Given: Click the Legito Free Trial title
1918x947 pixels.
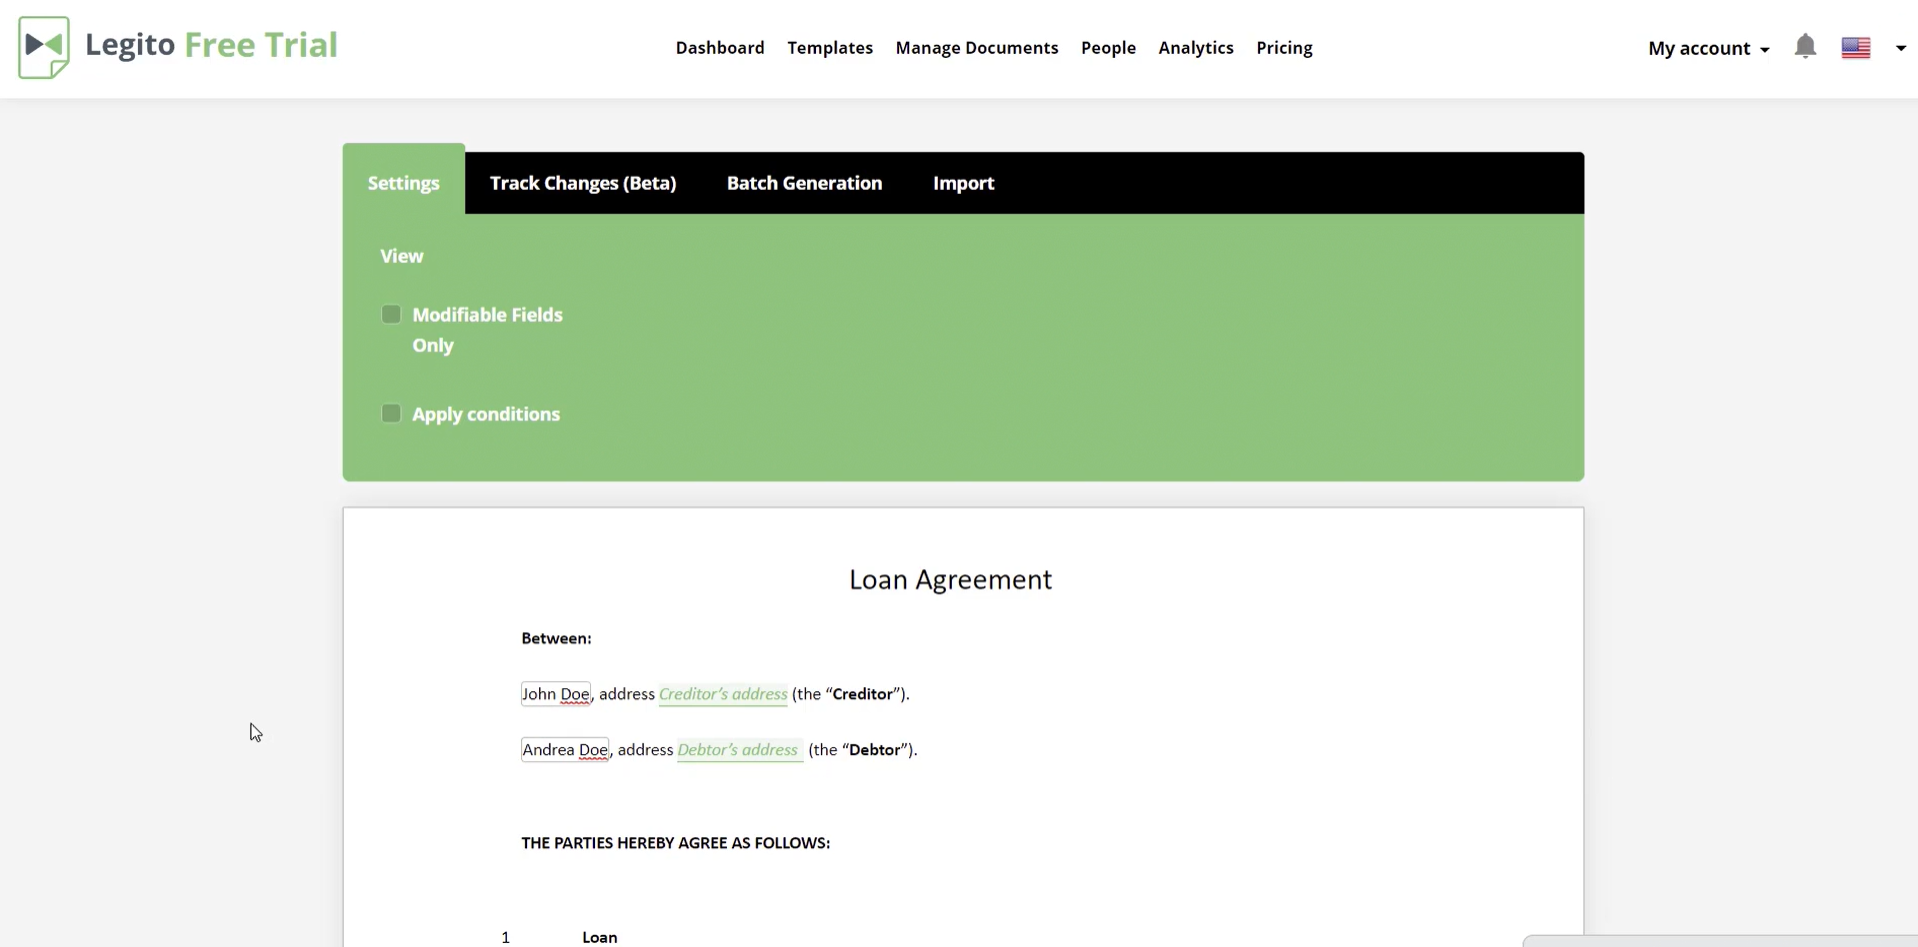Looking at the screenshot, I should click(x=211, y=45).
